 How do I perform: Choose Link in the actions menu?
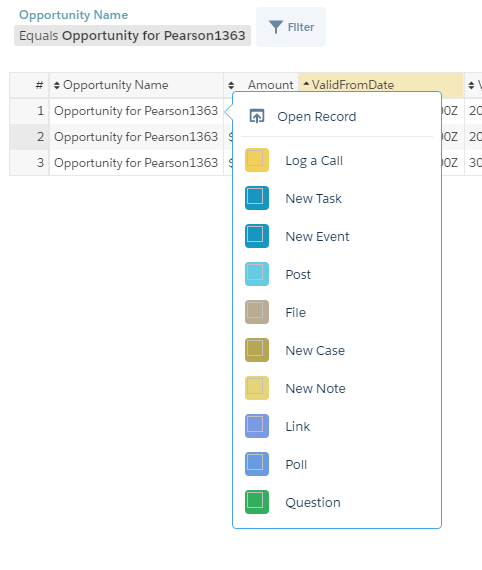point(297,426)
